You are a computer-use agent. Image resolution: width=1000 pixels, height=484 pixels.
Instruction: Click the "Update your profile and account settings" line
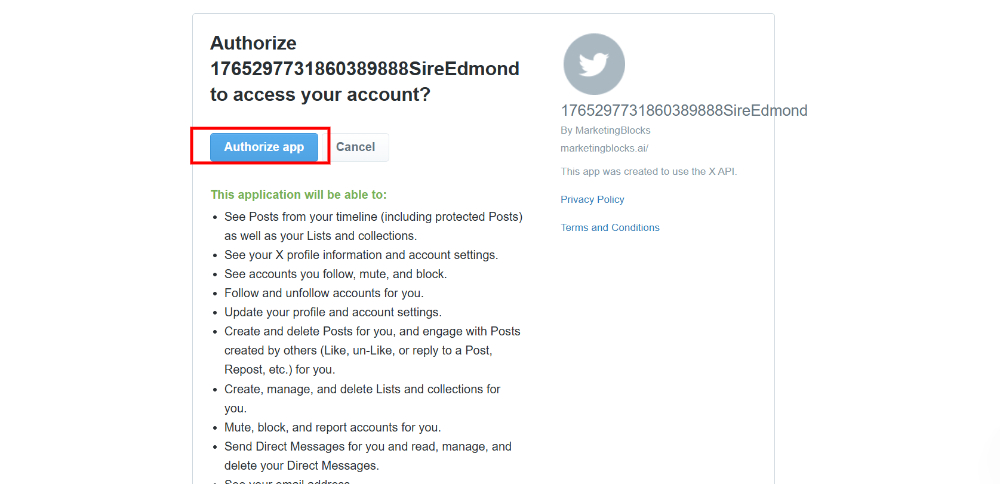[x=333, y=312]
